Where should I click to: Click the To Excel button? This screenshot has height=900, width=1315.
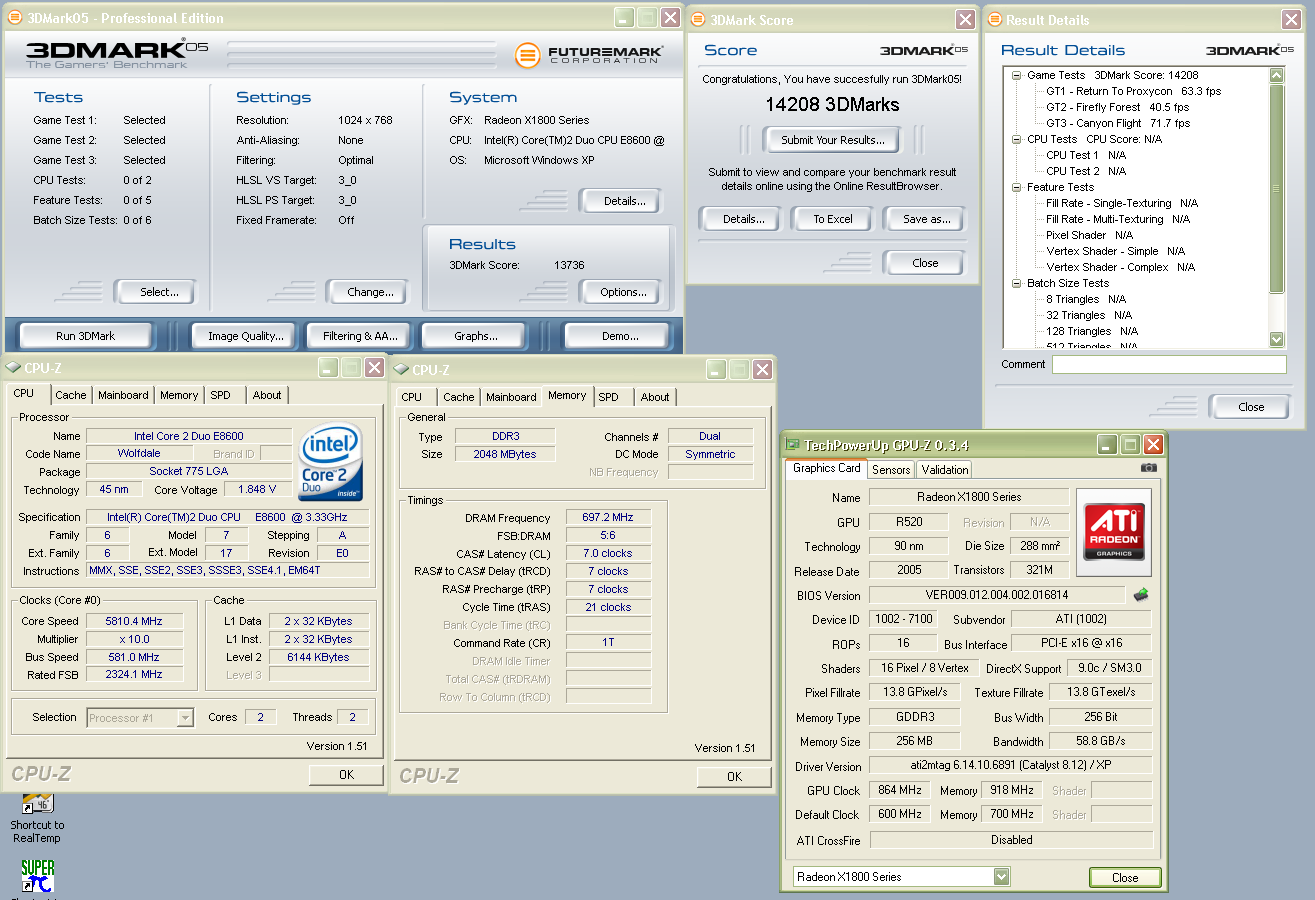833,219
